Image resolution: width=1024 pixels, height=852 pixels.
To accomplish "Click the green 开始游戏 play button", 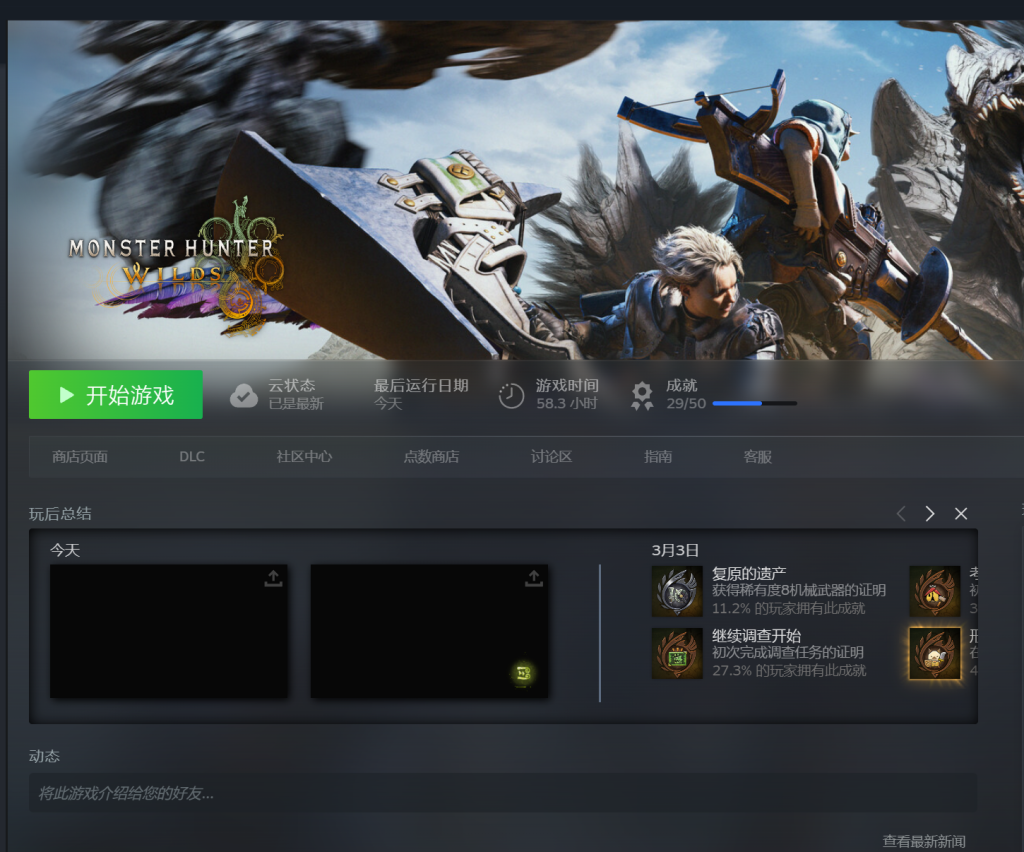I will [x=116, y=394].
